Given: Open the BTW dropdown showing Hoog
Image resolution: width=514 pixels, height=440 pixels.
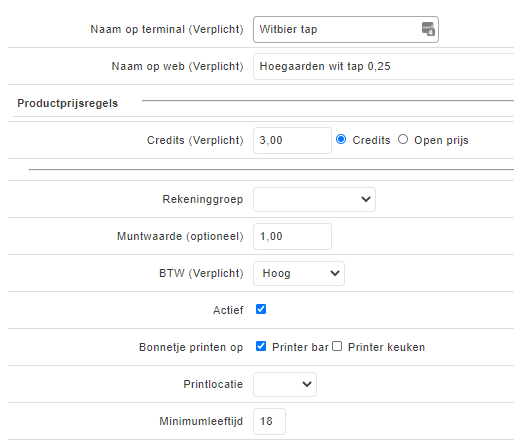Looking at the screenshot, I should [x=299, y=273].
